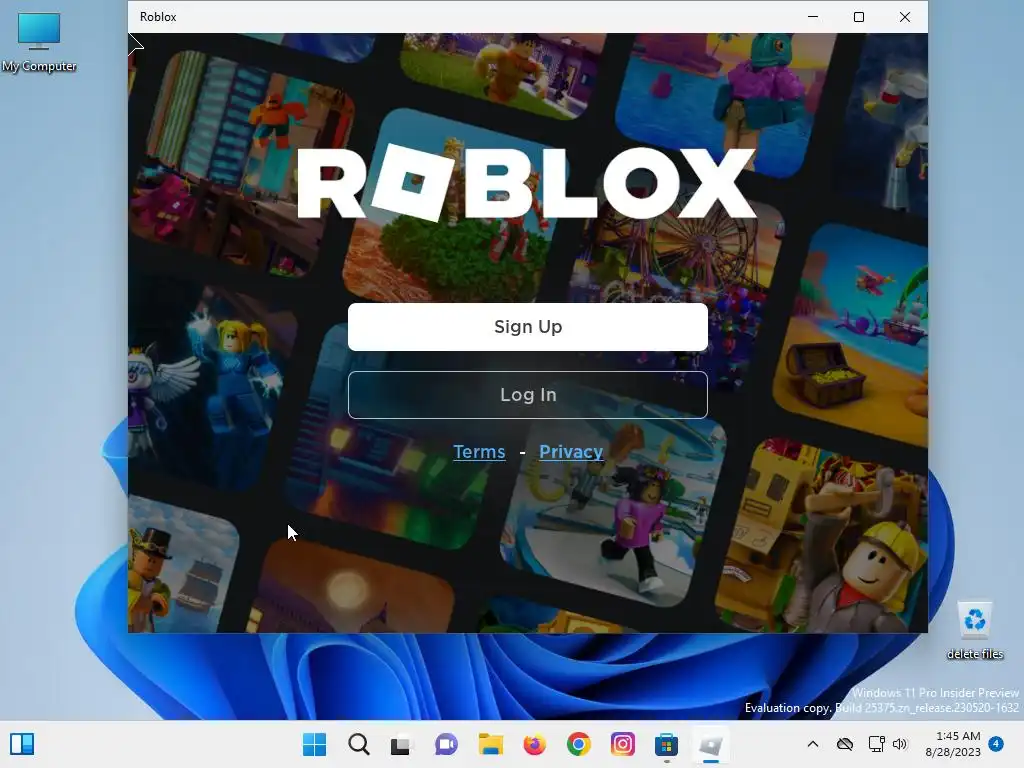
Task: Open Task View in the taskbar
Action: point(401,744)
